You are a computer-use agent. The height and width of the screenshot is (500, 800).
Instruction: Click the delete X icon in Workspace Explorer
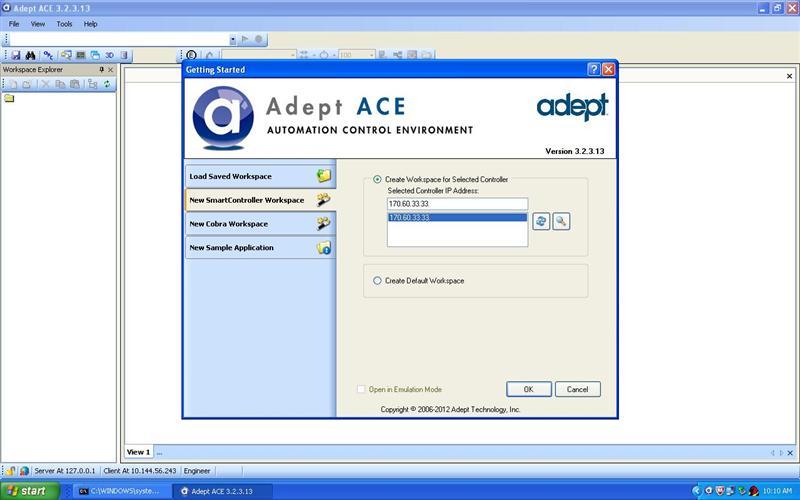click(45, 84)
